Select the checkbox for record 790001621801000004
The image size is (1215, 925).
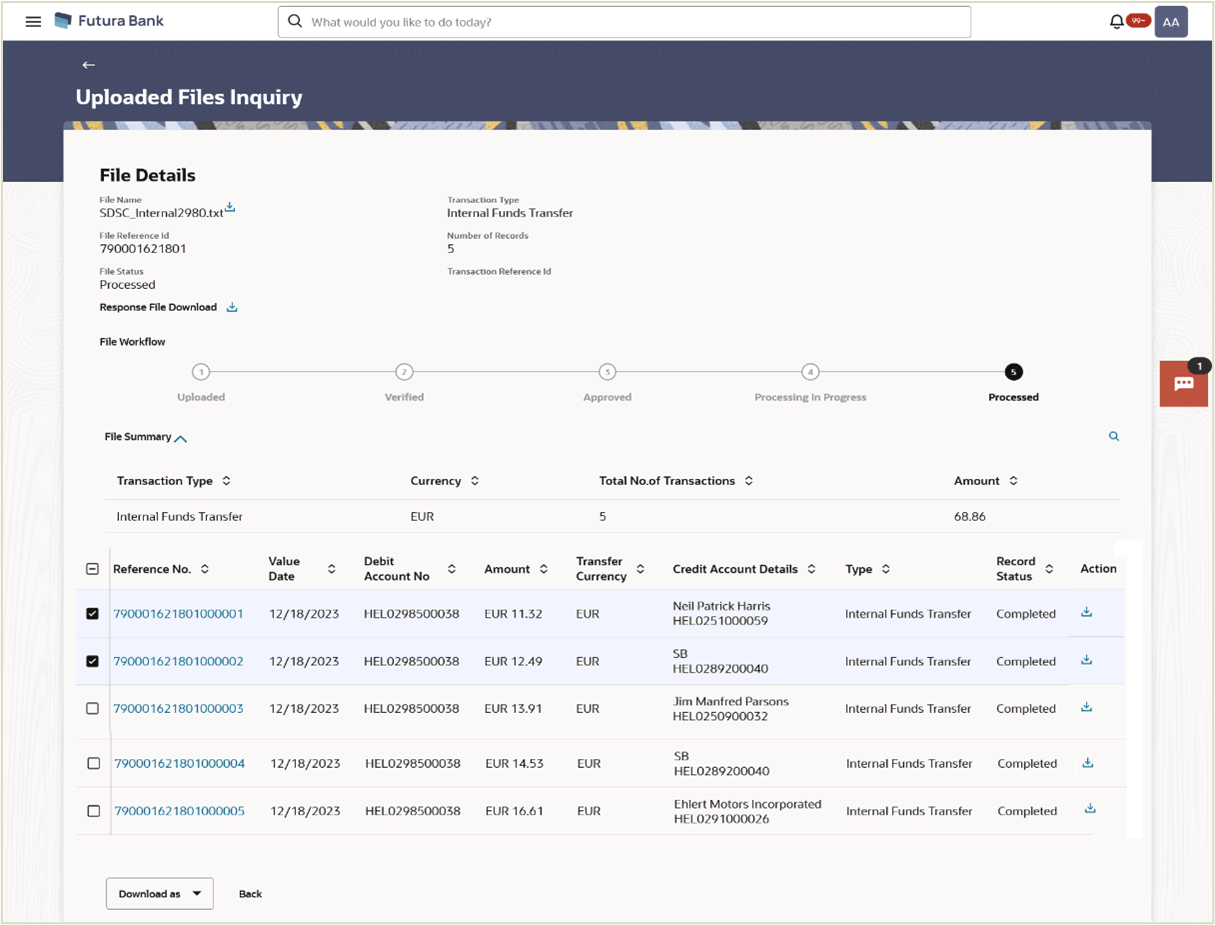tap(93, 763)
